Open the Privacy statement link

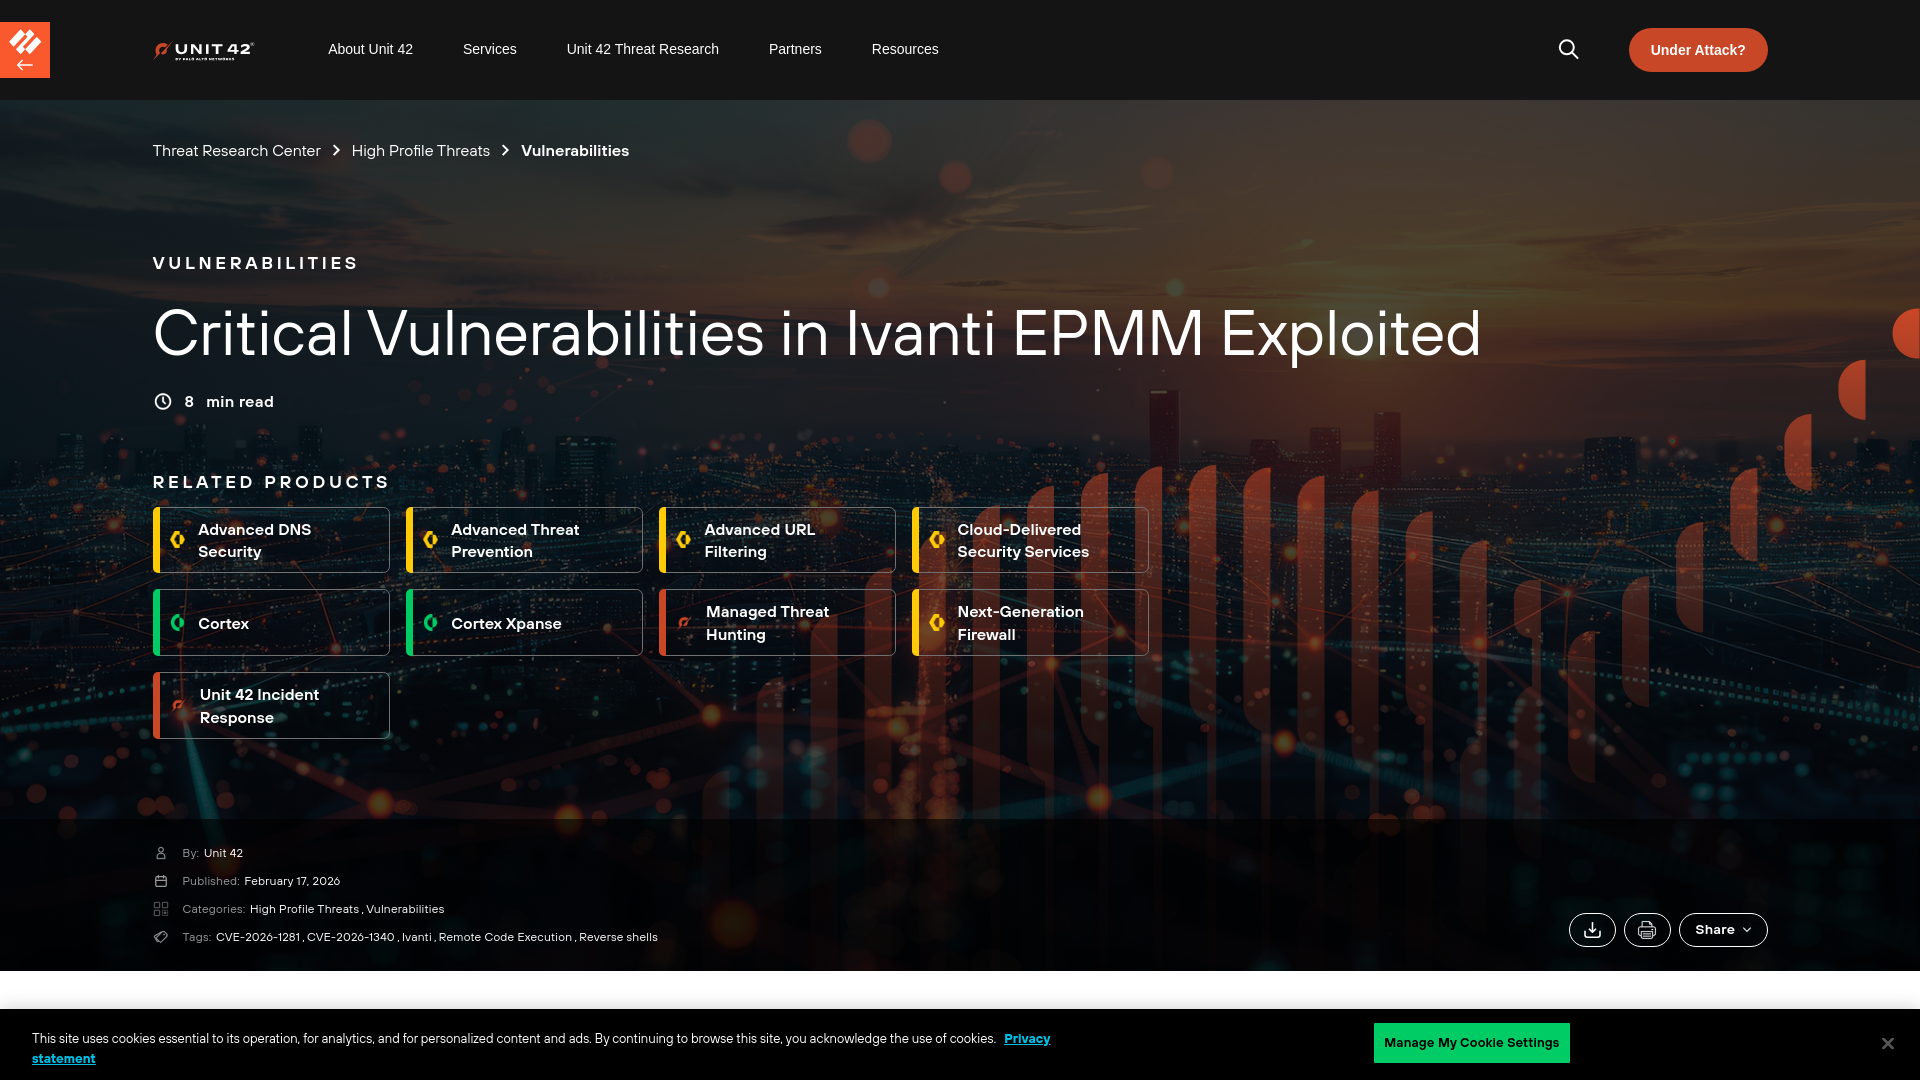(1027, 1038)
